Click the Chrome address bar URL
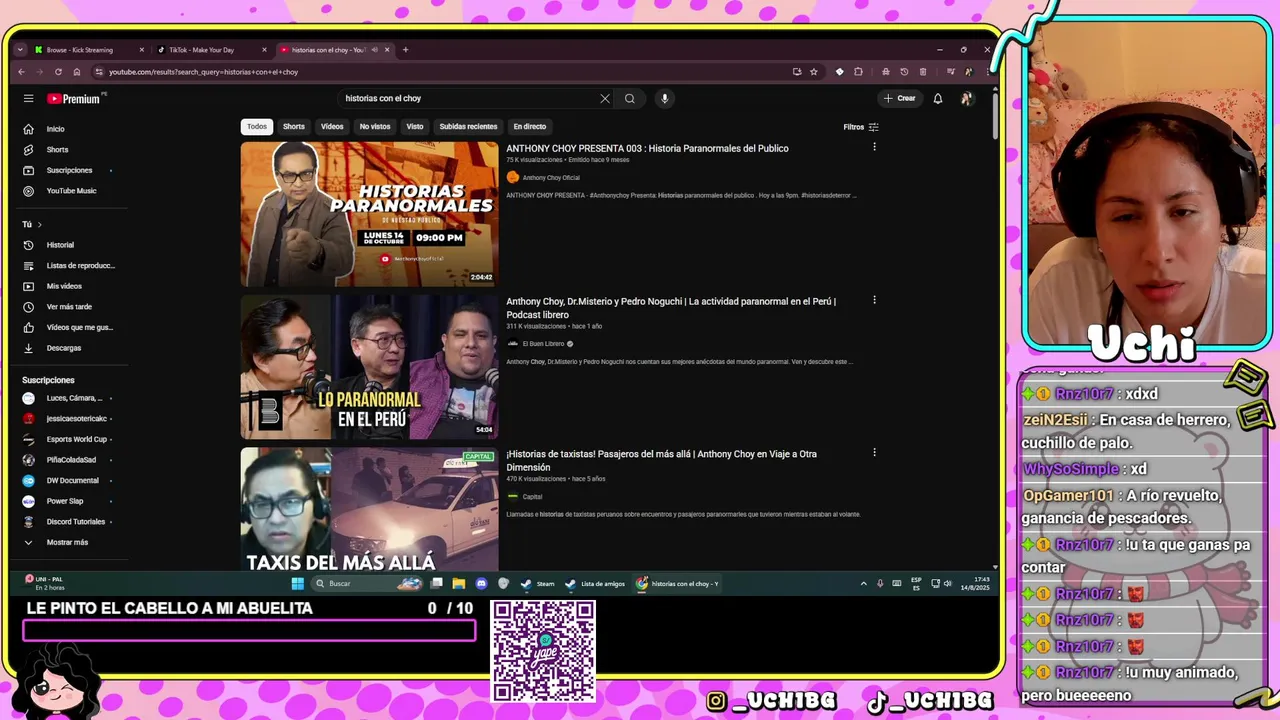Image resolution: width=1280 pixels, height=720 pixels. [203, 72]
